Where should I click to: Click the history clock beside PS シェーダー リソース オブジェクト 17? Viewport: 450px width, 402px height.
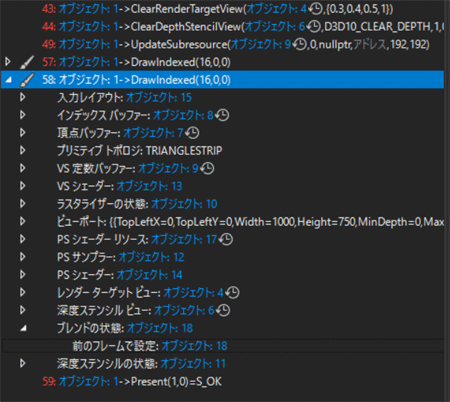pyautogui.click(x=226, y=239)
